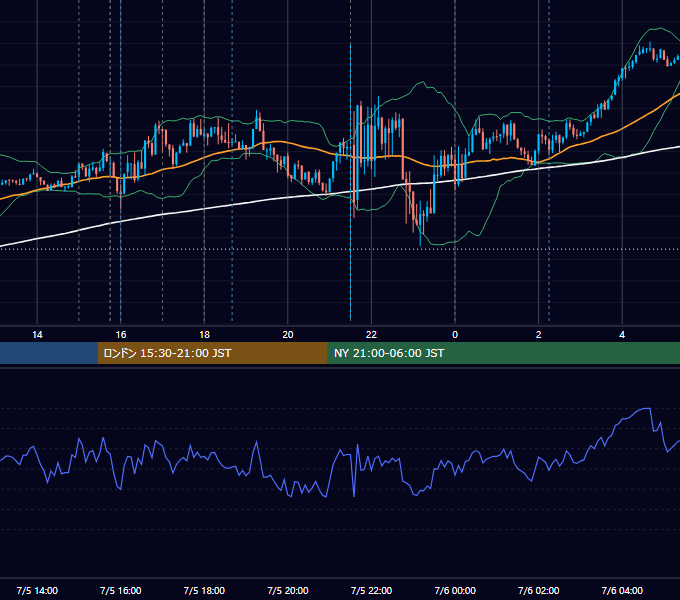Click the 4 hour axis label
The image size is (680, 600).
click(x=622, y=335)
